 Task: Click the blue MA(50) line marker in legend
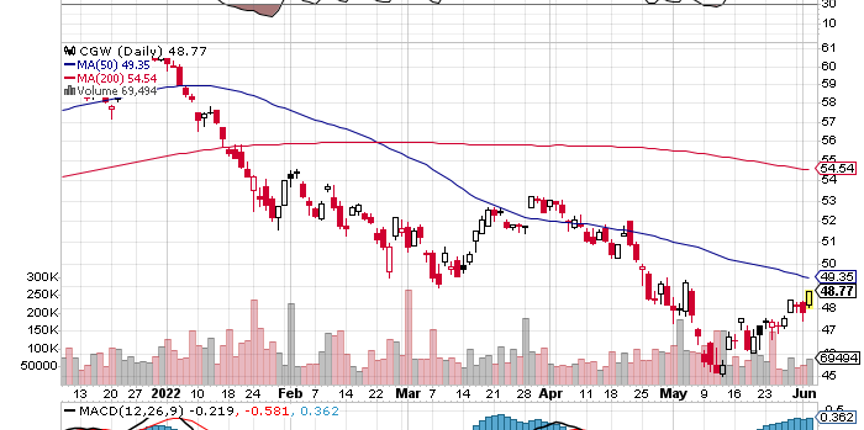coord(69,63)
